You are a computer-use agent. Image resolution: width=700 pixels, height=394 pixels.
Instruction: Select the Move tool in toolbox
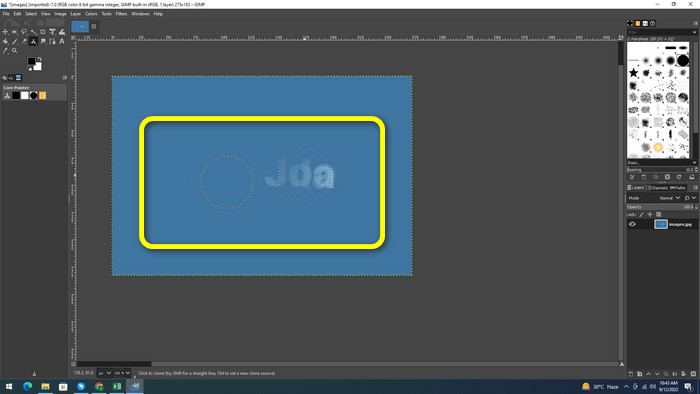click(5, 32)
